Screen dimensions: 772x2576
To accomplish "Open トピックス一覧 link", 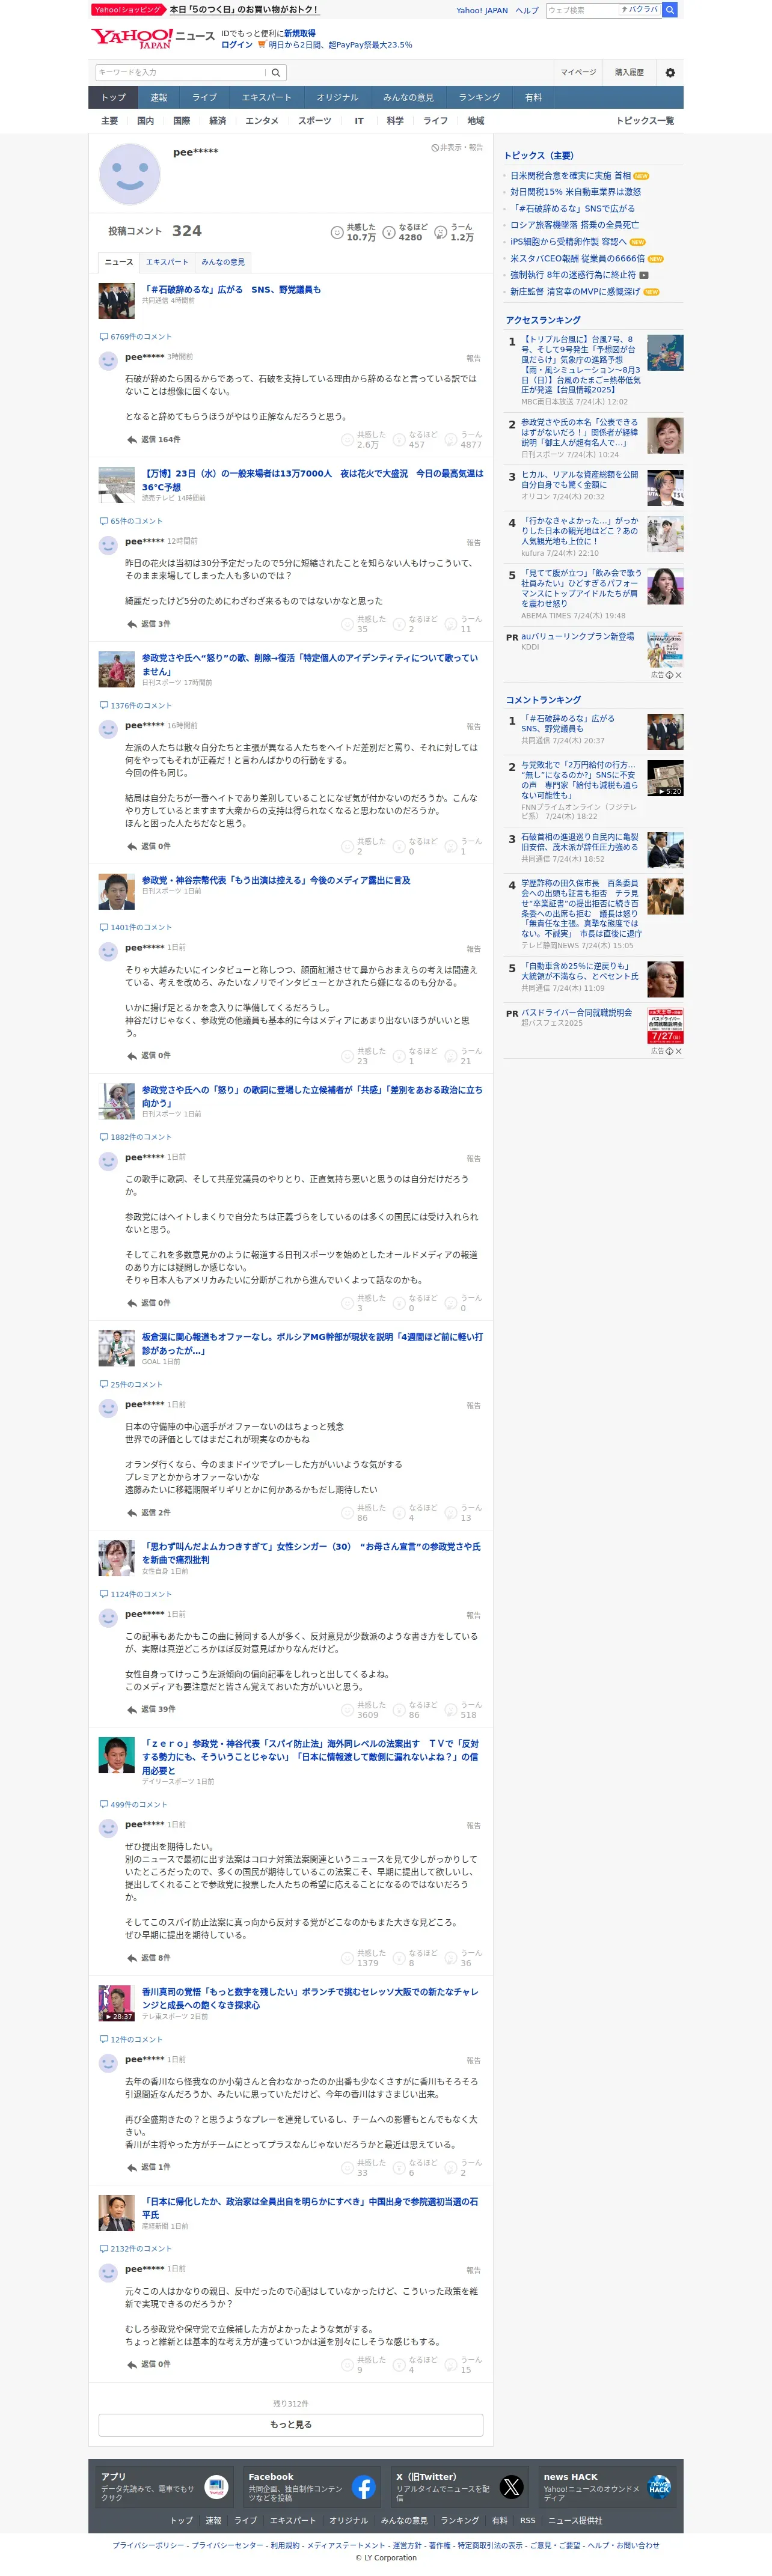I will pyautogui.click(x=645, y=121).
